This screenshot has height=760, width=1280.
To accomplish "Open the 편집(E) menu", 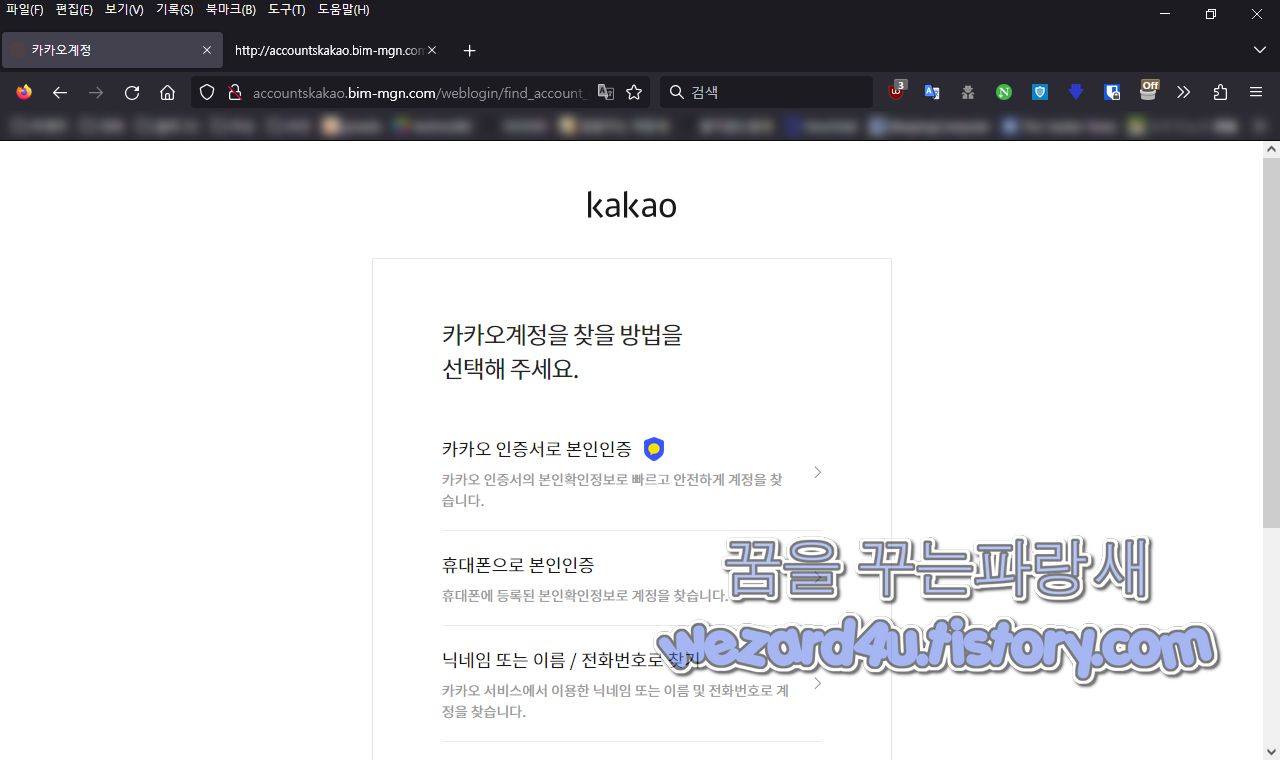I will click(74, 10).
